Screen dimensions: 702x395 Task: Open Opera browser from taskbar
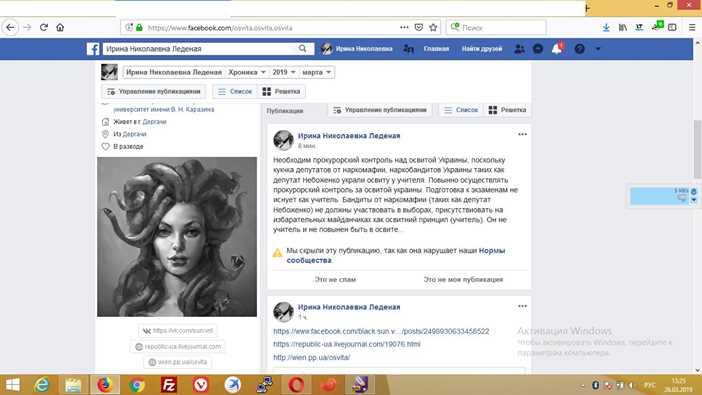[x=296, y=385]
